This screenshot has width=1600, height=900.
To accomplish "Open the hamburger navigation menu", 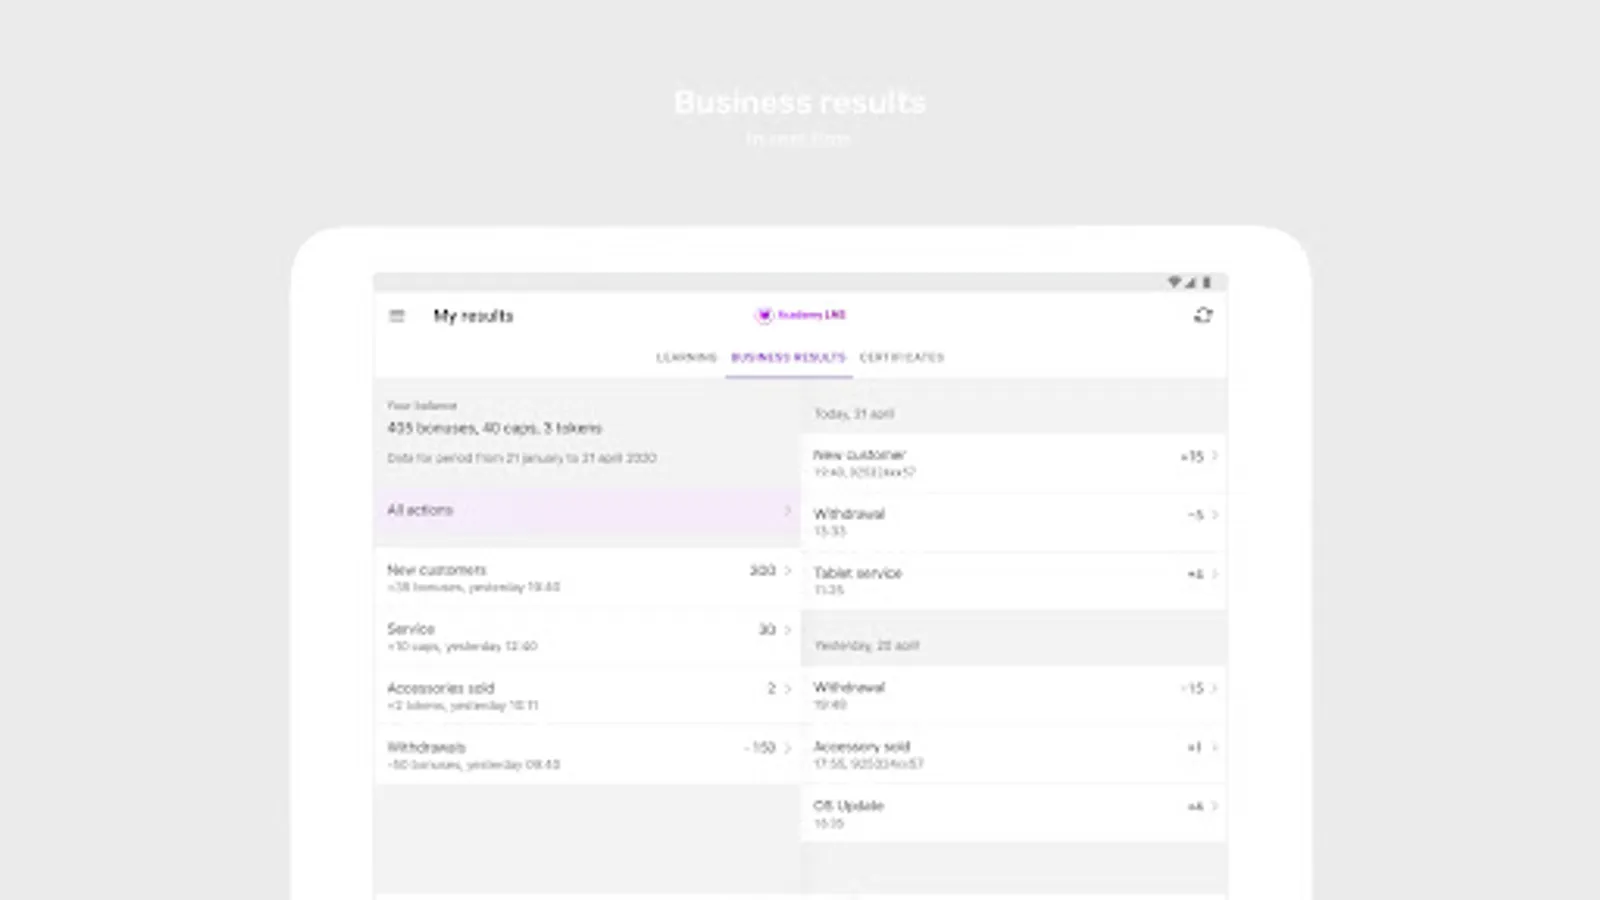I will click(397, 316).
